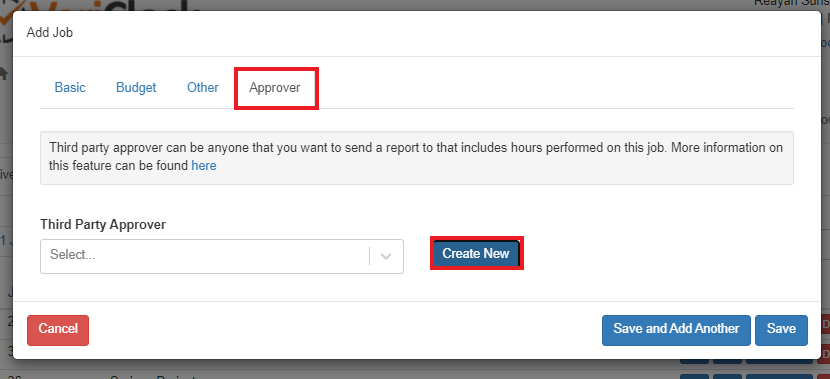
Task: Click Save and Add Another
Action: (676, 330)
